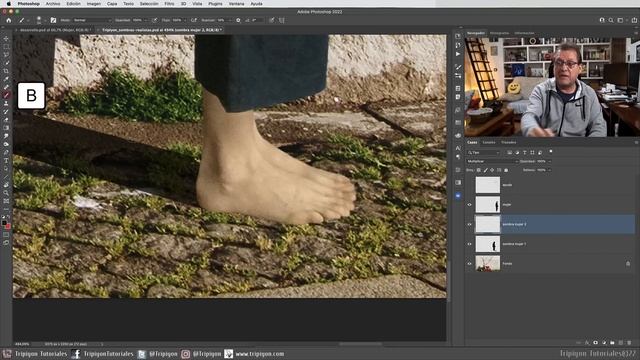Viewport: 640px width, 360px height.
Task: Hide the mujer layer
Action: [469, 205]
